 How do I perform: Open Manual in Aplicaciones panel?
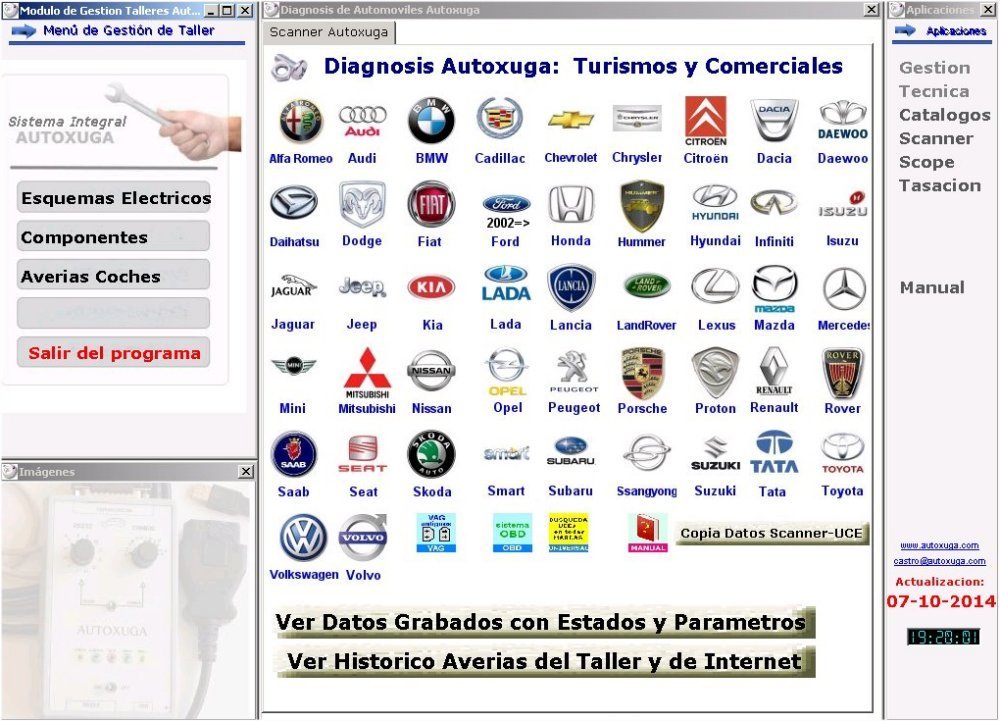pyautogui.click(x=932, y=288)
